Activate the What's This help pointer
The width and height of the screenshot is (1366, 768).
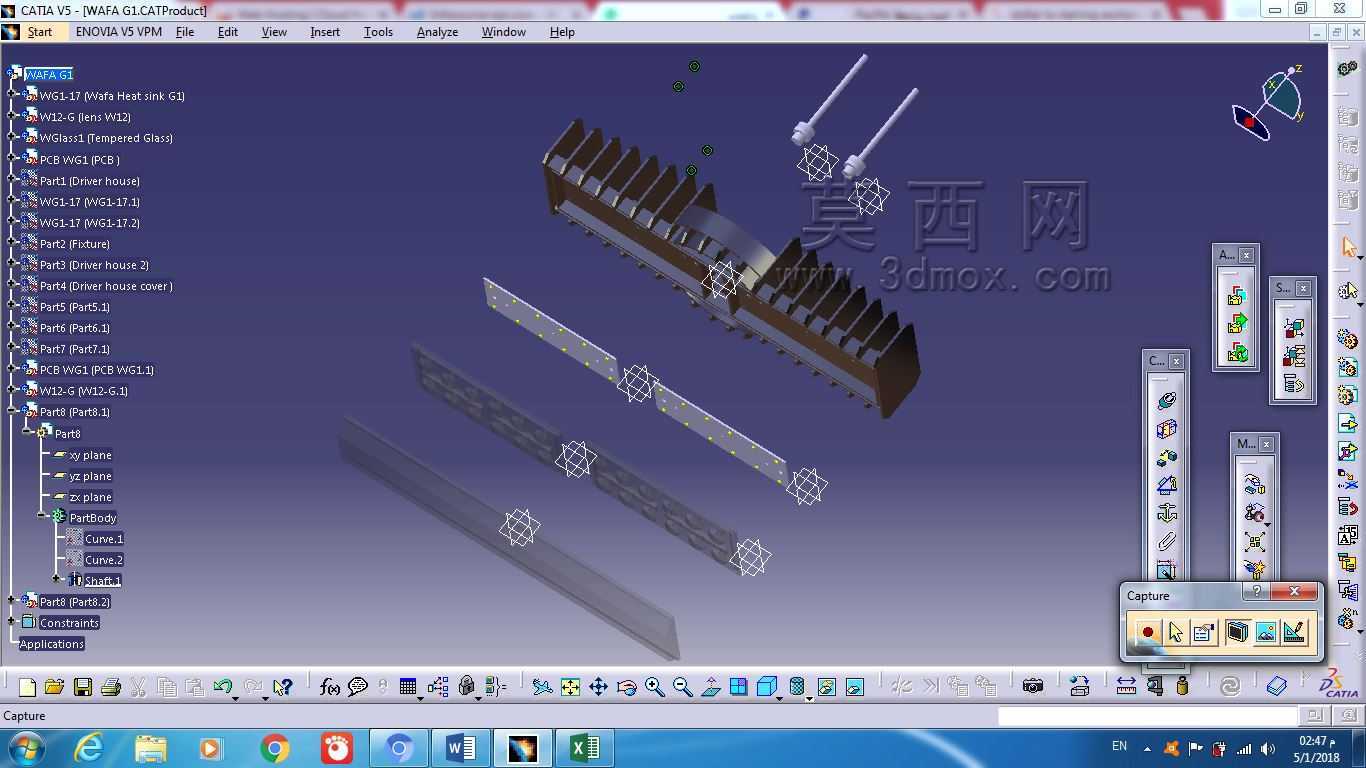point(282,687)
